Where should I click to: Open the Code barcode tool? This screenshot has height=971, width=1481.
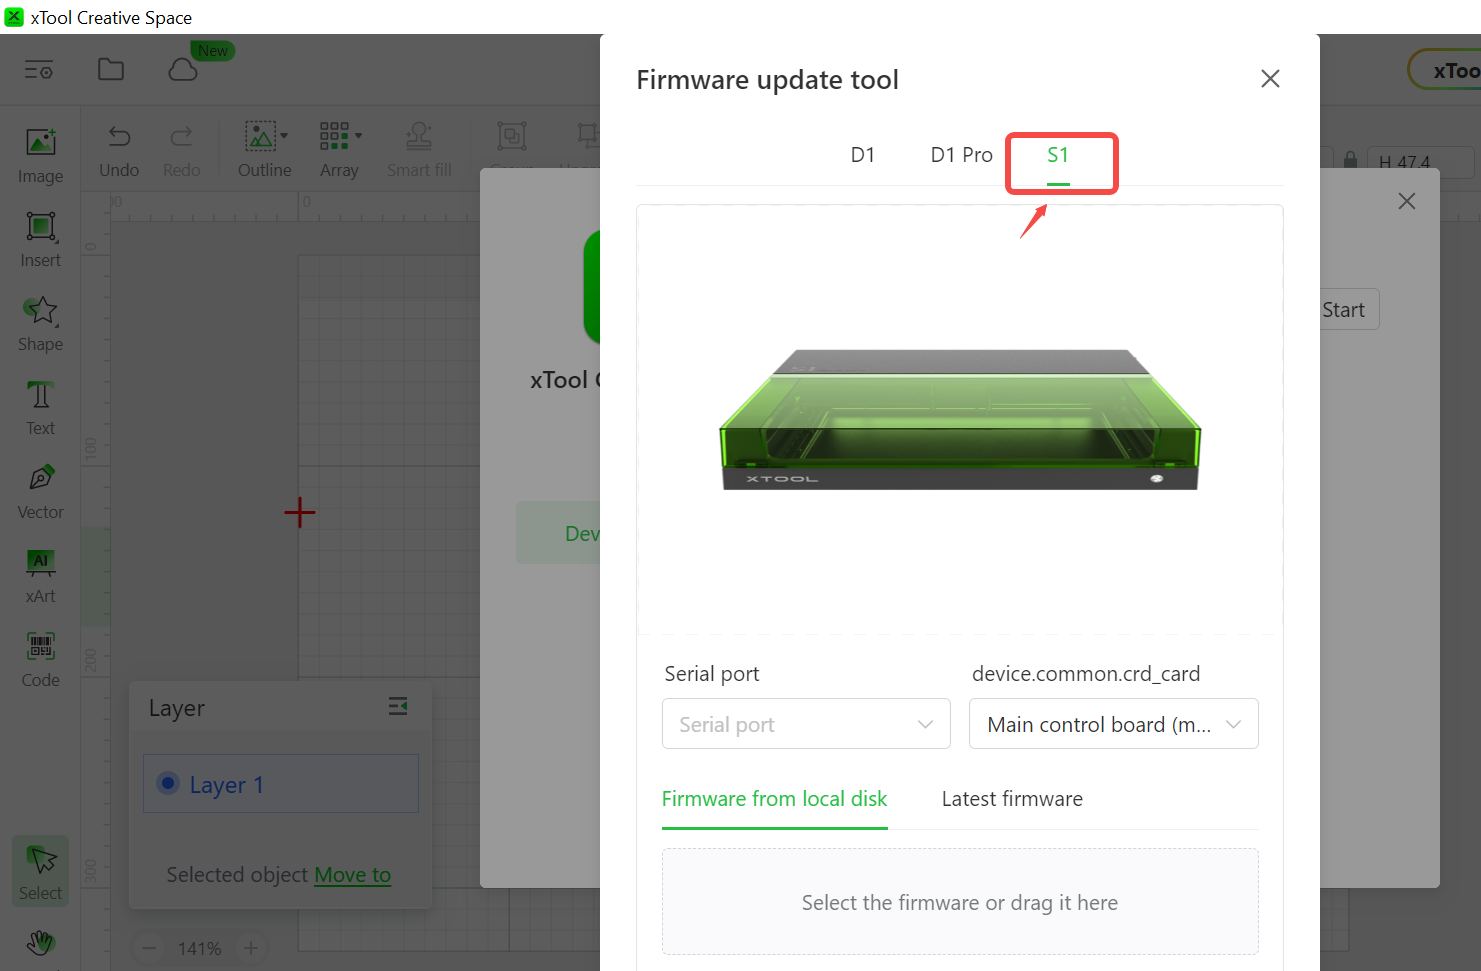(40, 659)
